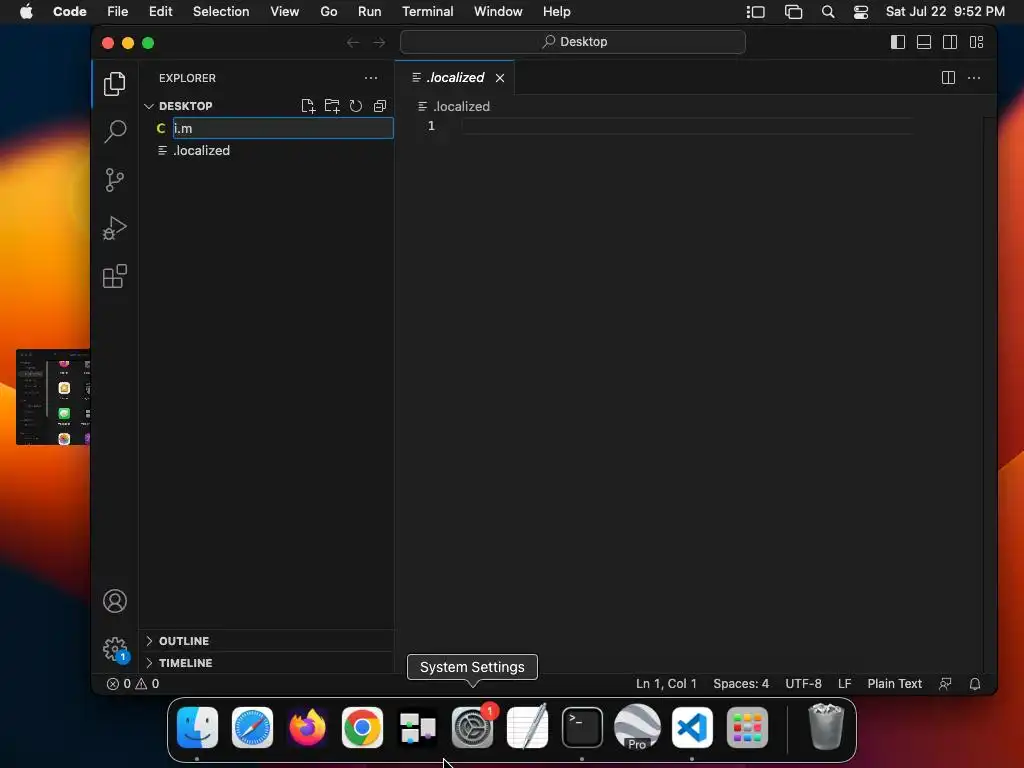The image size is (1024, 768).
Task: Close the .localized tab
Action: [x=500, y=78]
